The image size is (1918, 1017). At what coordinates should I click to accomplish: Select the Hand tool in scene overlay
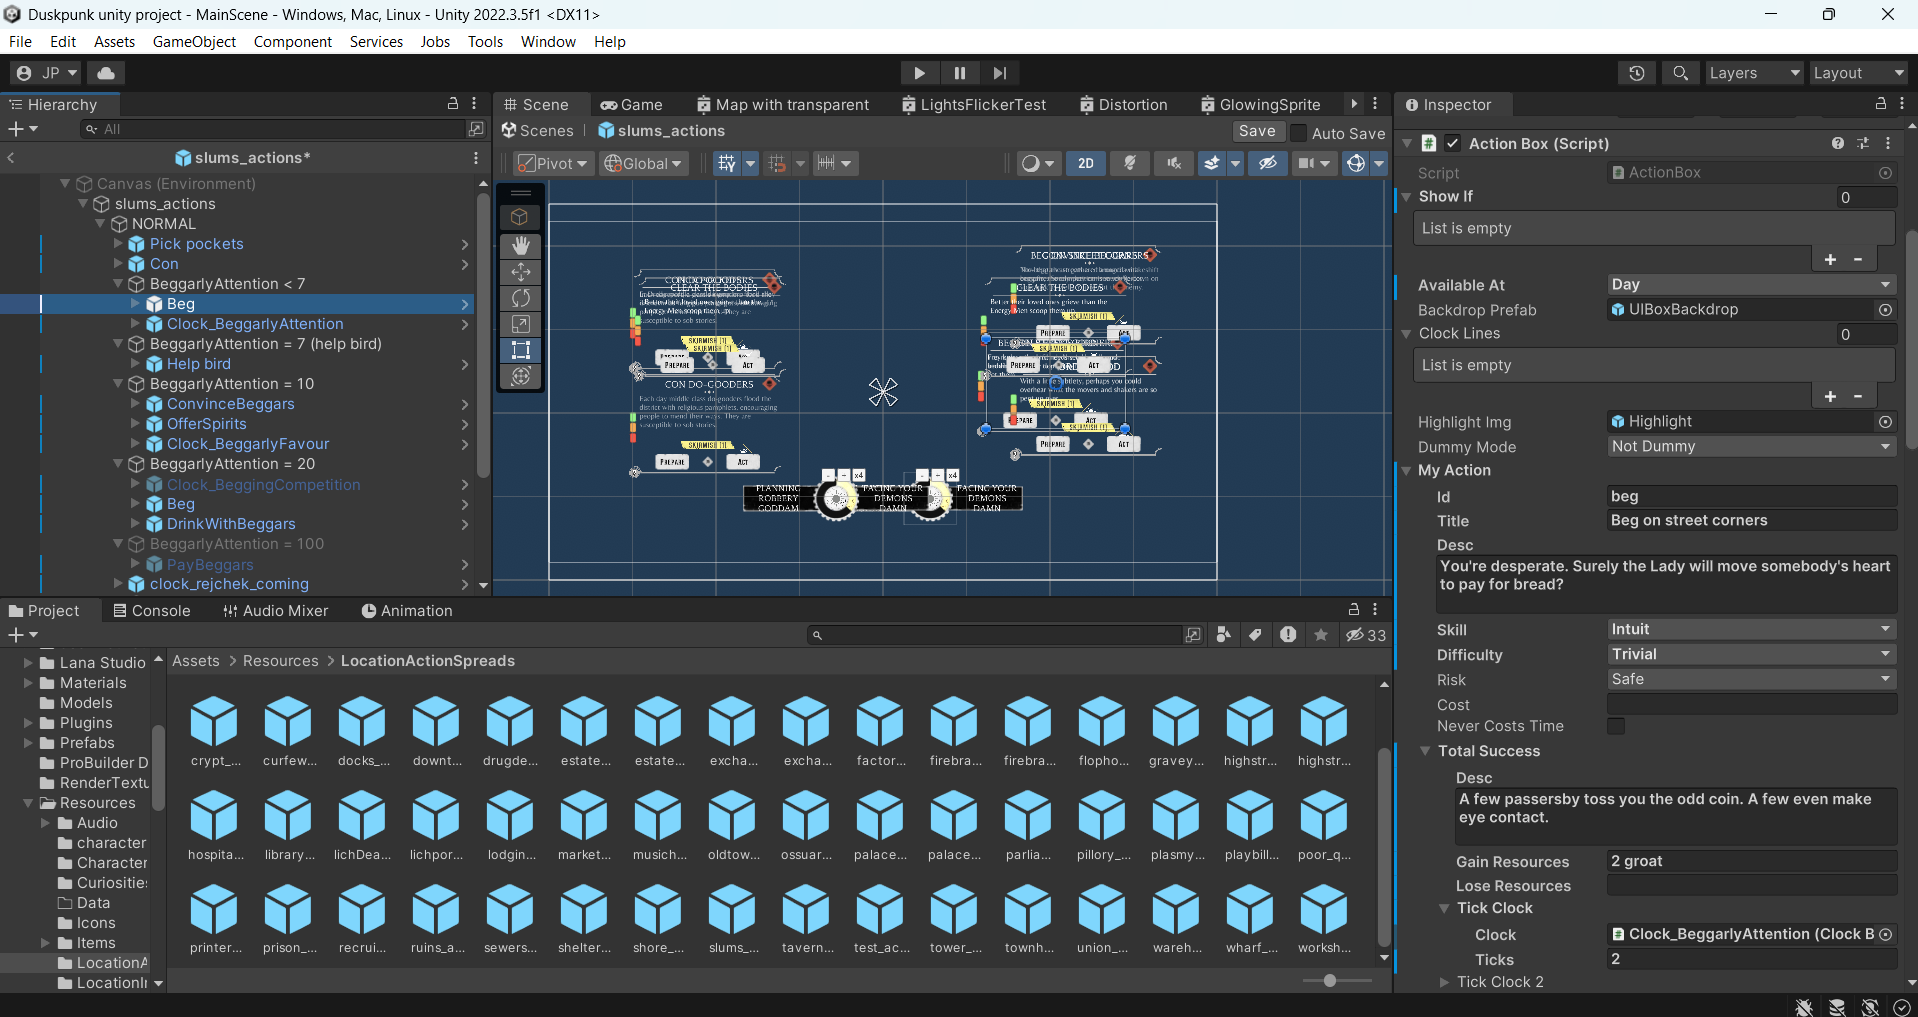tap(521, 246)
